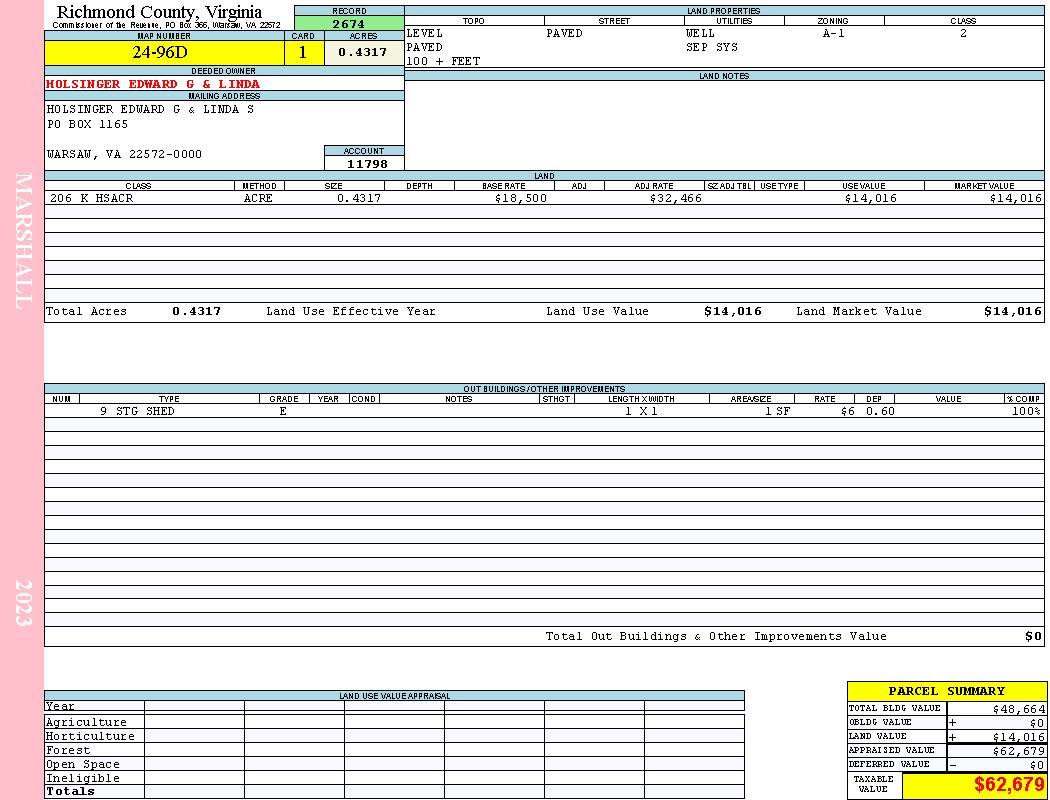Click the Land Use Value label

click(597, 311)
